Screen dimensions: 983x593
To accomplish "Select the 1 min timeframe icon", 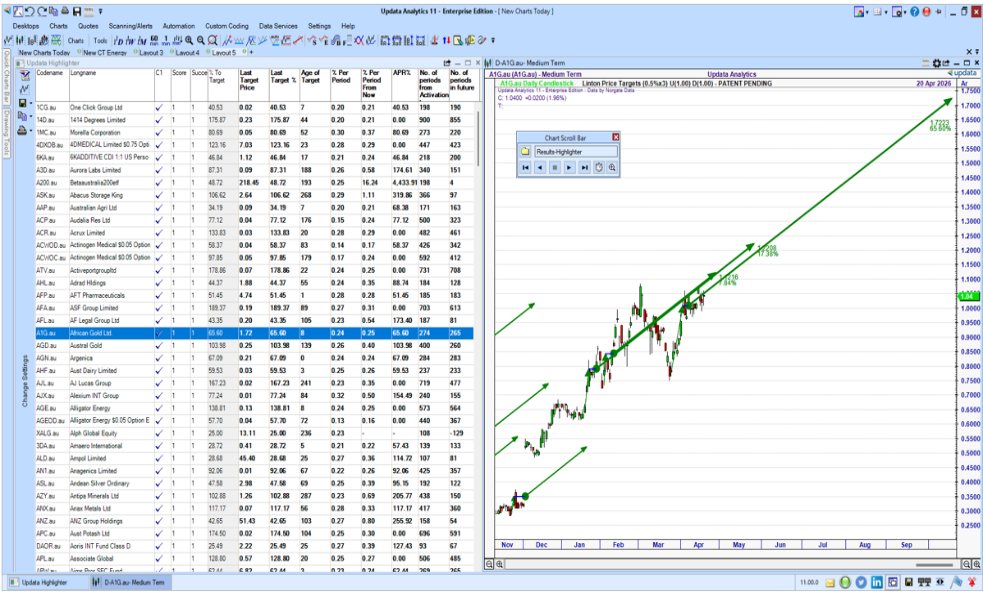I will click(166, 41).
